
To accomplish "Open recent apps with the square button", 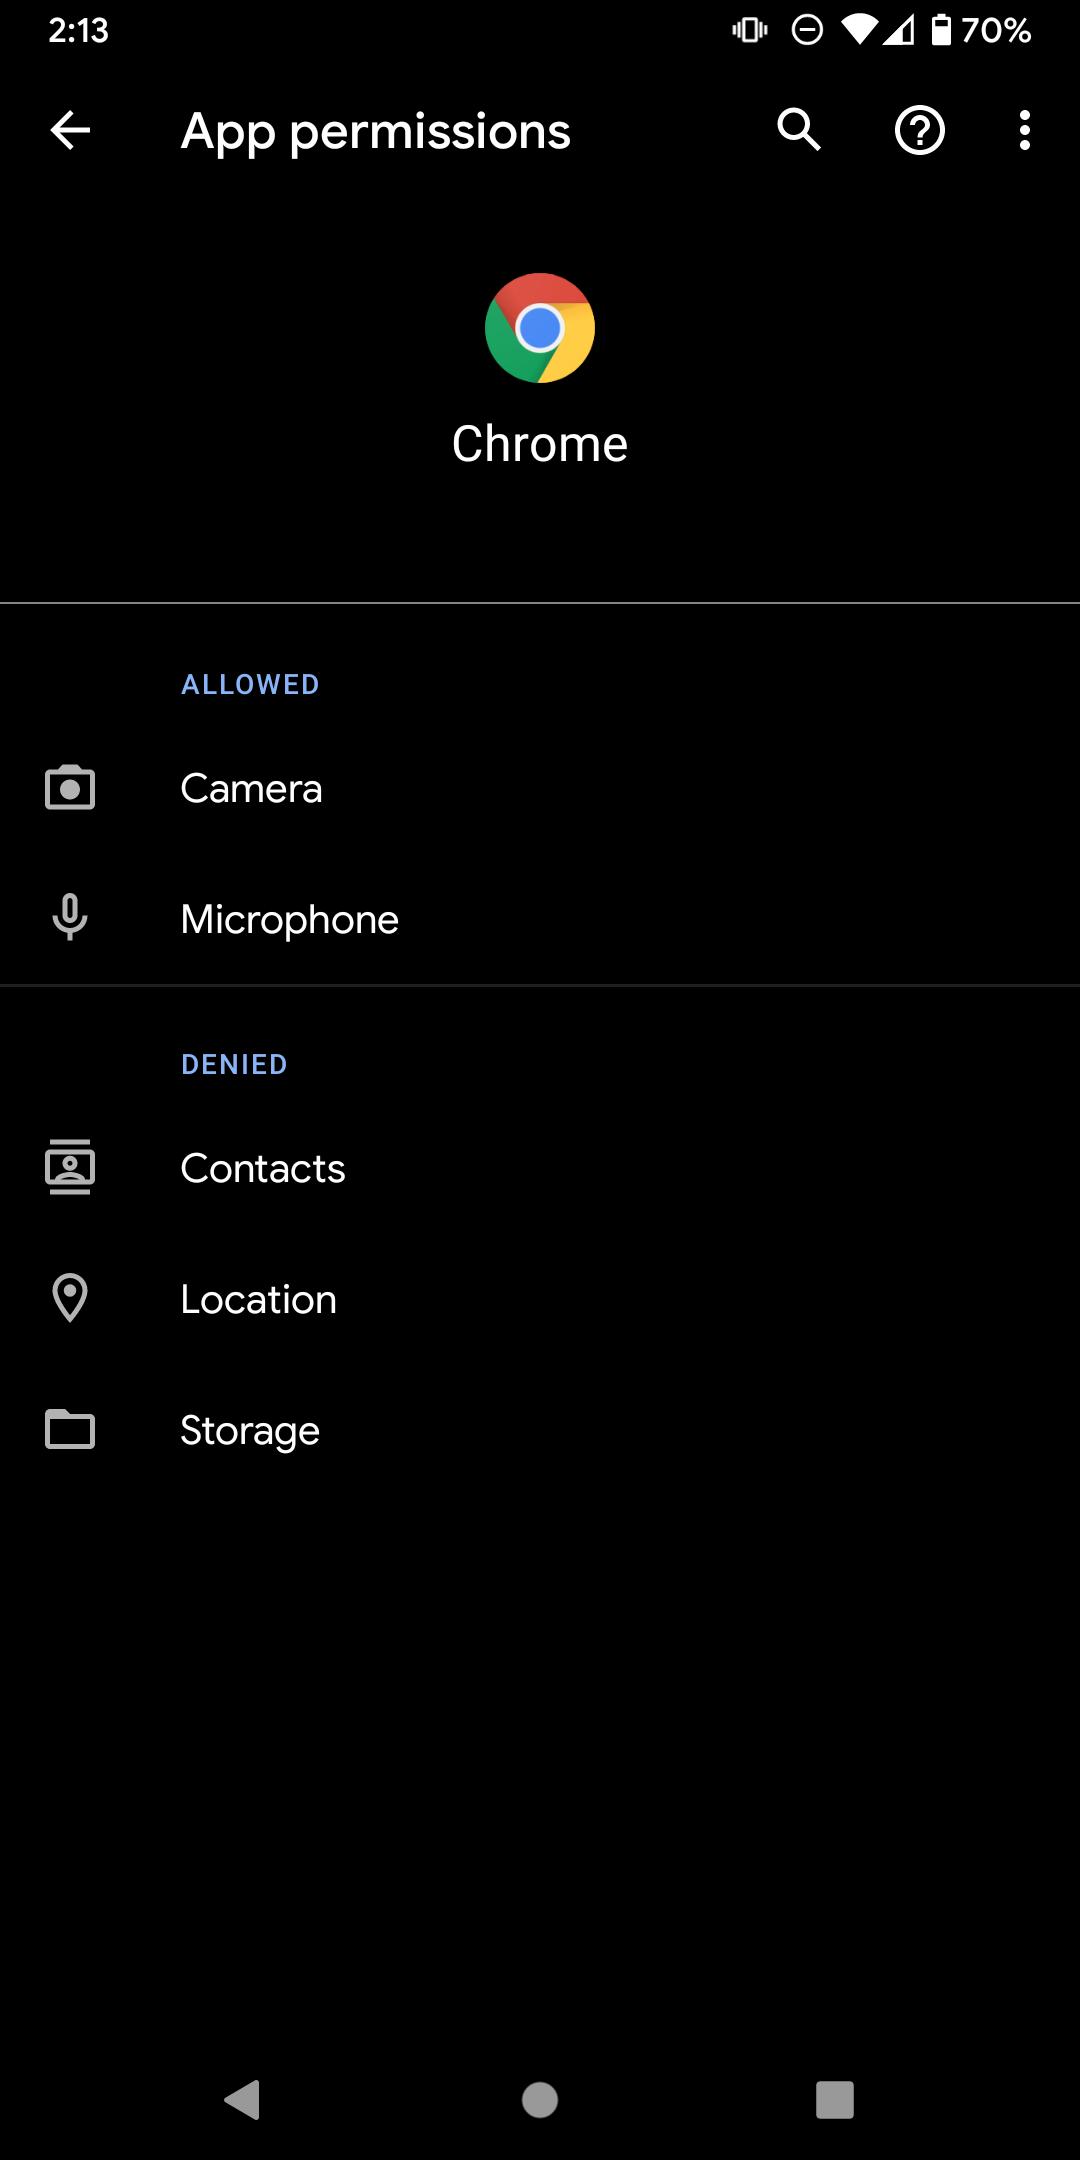I will click(x=836, y=2097).
